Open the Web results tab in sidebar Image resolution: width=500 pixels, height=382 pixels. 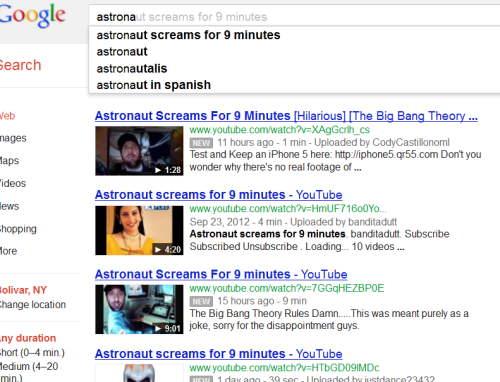tap(7, 116)
